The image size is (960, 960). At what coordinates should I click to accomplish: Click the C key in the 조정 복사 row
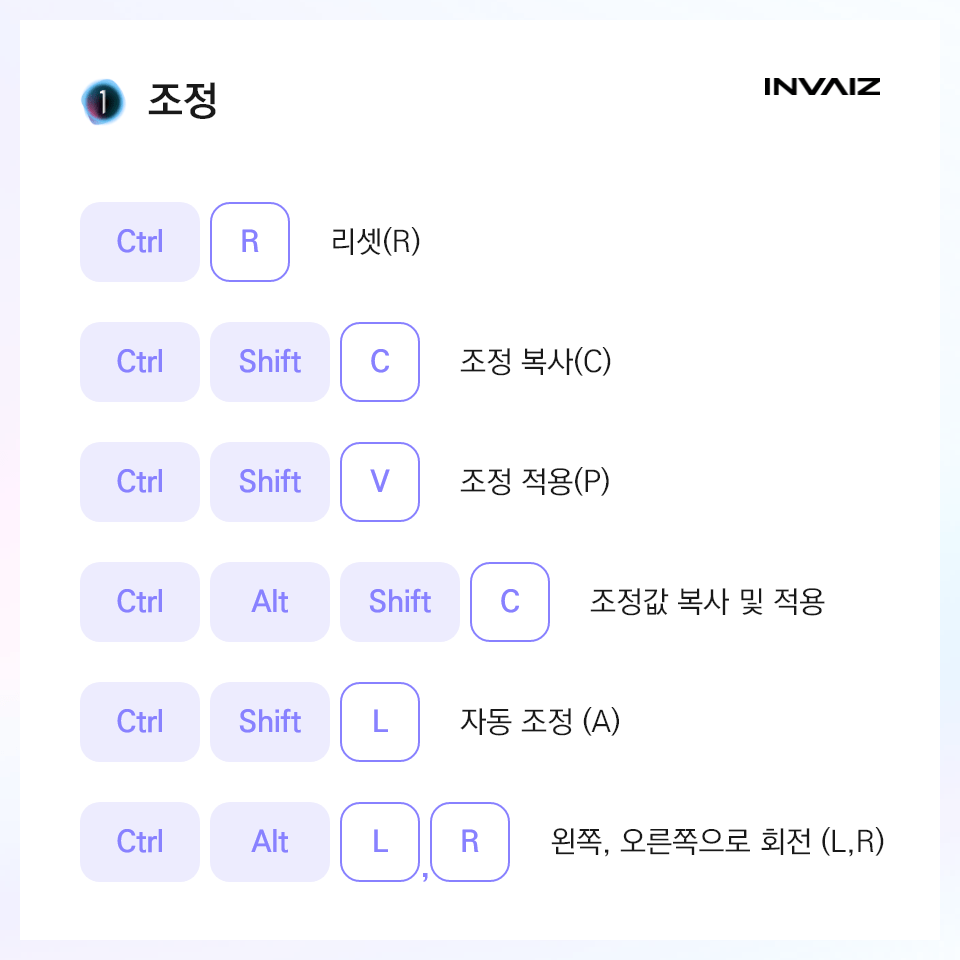[x=380, y=362]
